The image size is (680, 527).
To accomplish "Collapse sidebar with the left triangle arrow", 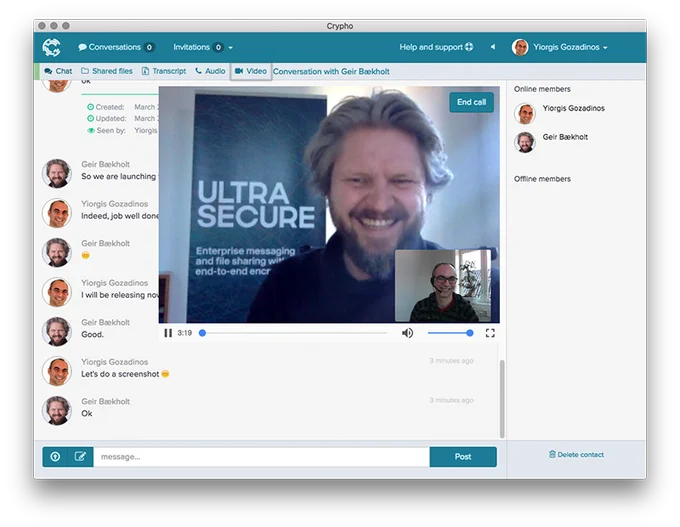I will (x=493, y=47).
